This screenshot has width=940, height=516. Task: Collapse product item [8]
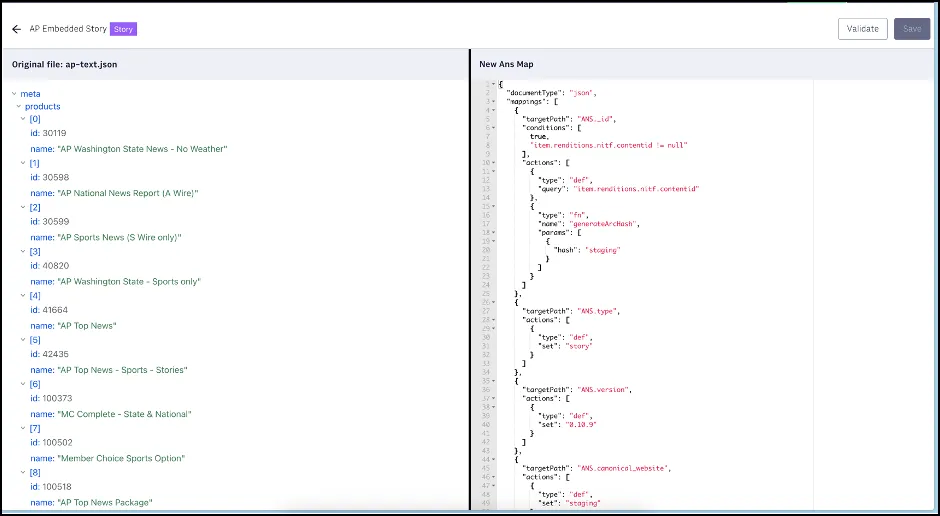pyautogui.click(x=23, y=472)
